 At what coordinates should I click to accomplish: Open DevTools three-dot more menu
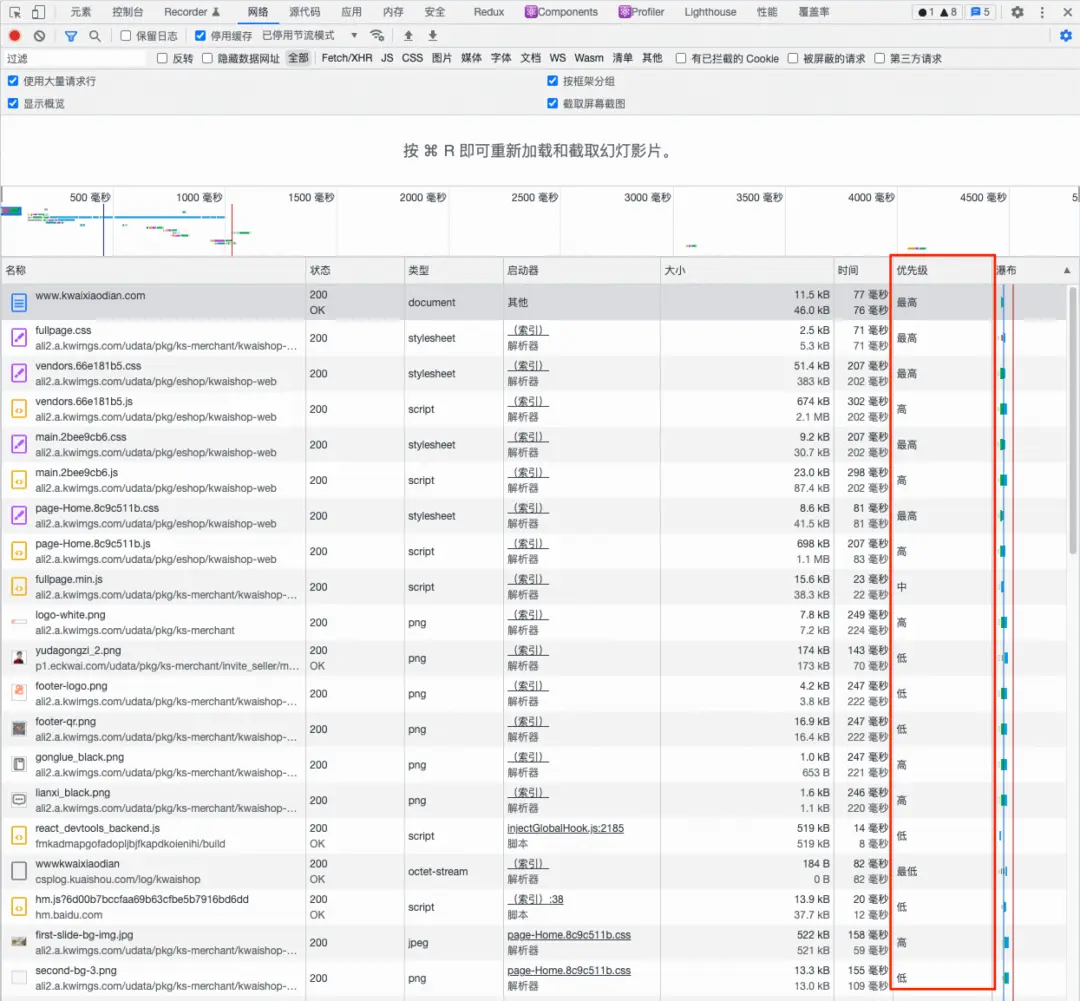pyautogui.click(x=1042, y=12)
